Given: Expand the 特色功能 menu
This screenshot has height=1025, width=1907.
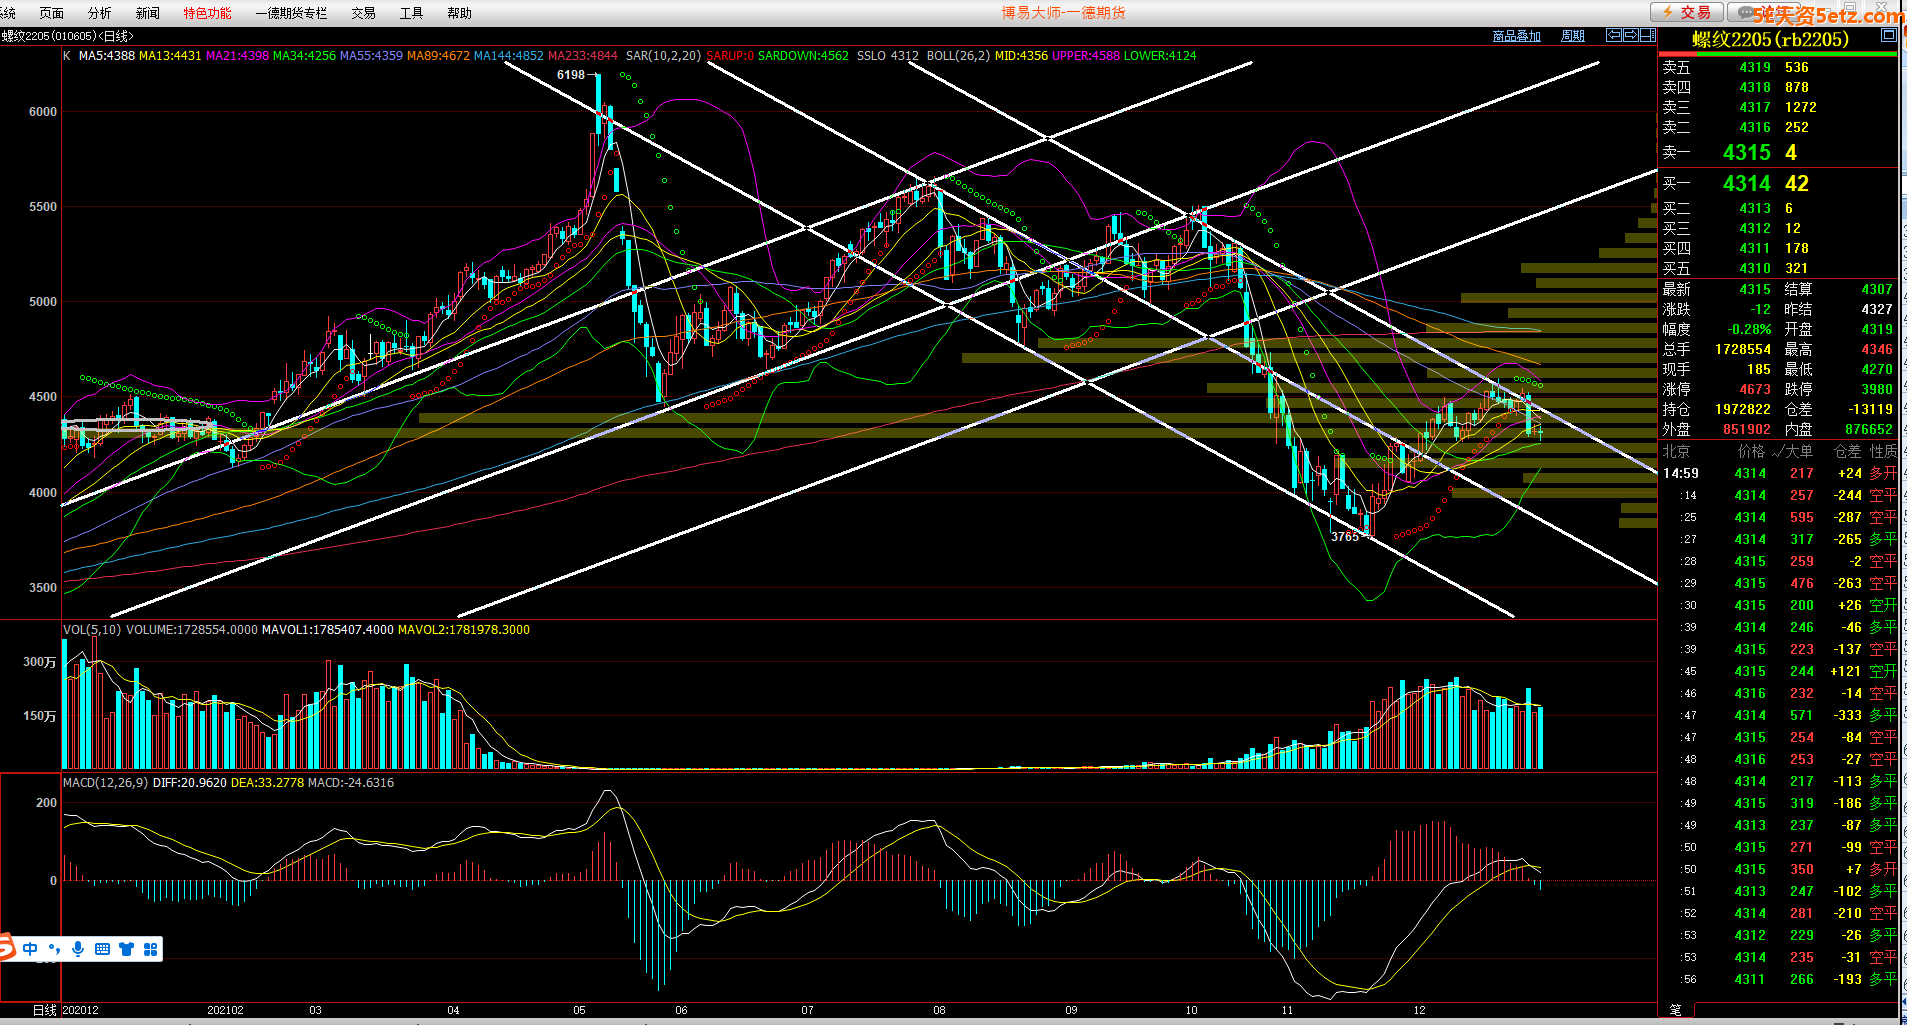Looking at the screenshot, I should pos(207,13).
